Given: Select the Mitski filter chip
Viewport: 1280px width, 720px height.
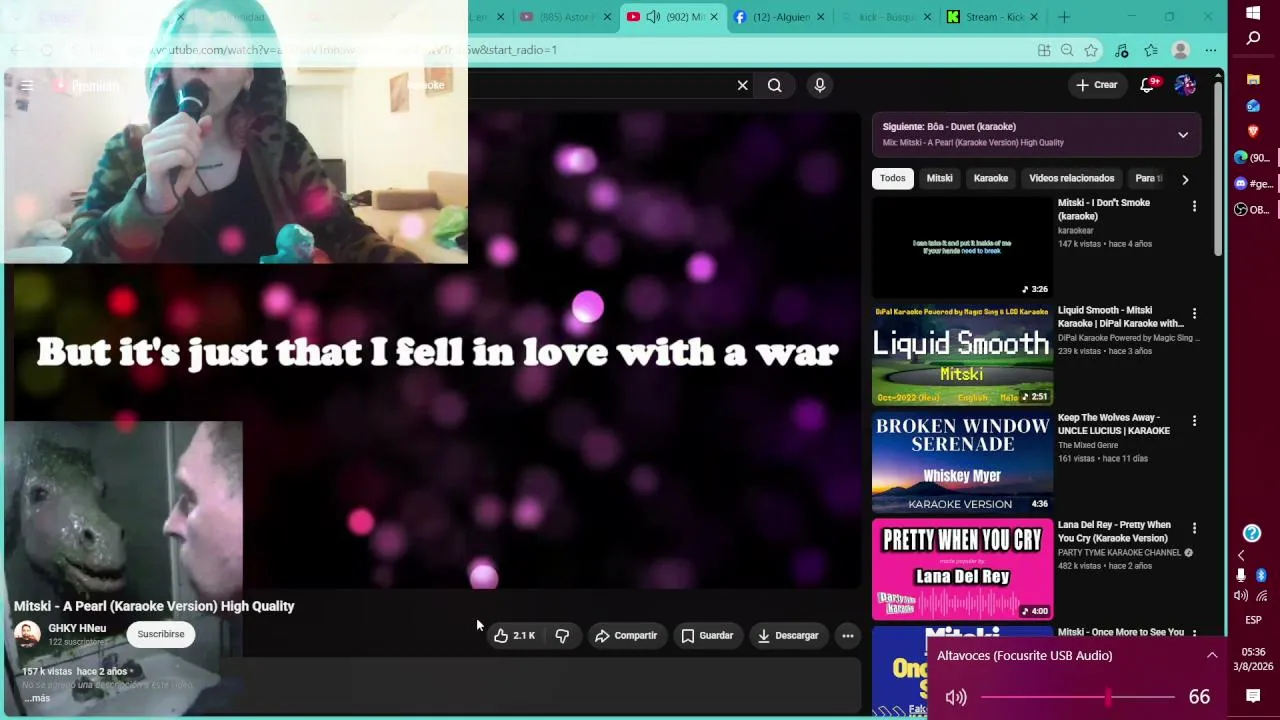Looking at the screenshot, I should coord(939,178).
